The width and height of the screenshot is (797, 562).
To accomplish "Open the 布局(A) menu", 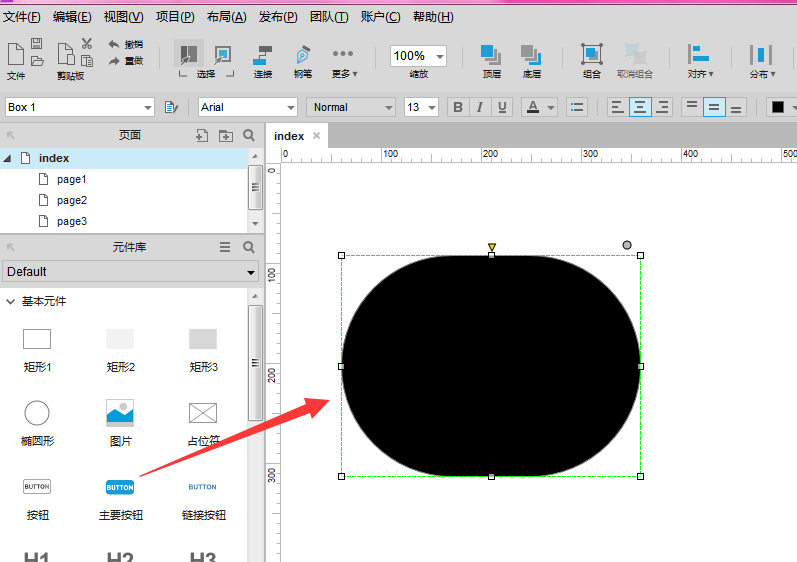I will [x=226, y=17].
